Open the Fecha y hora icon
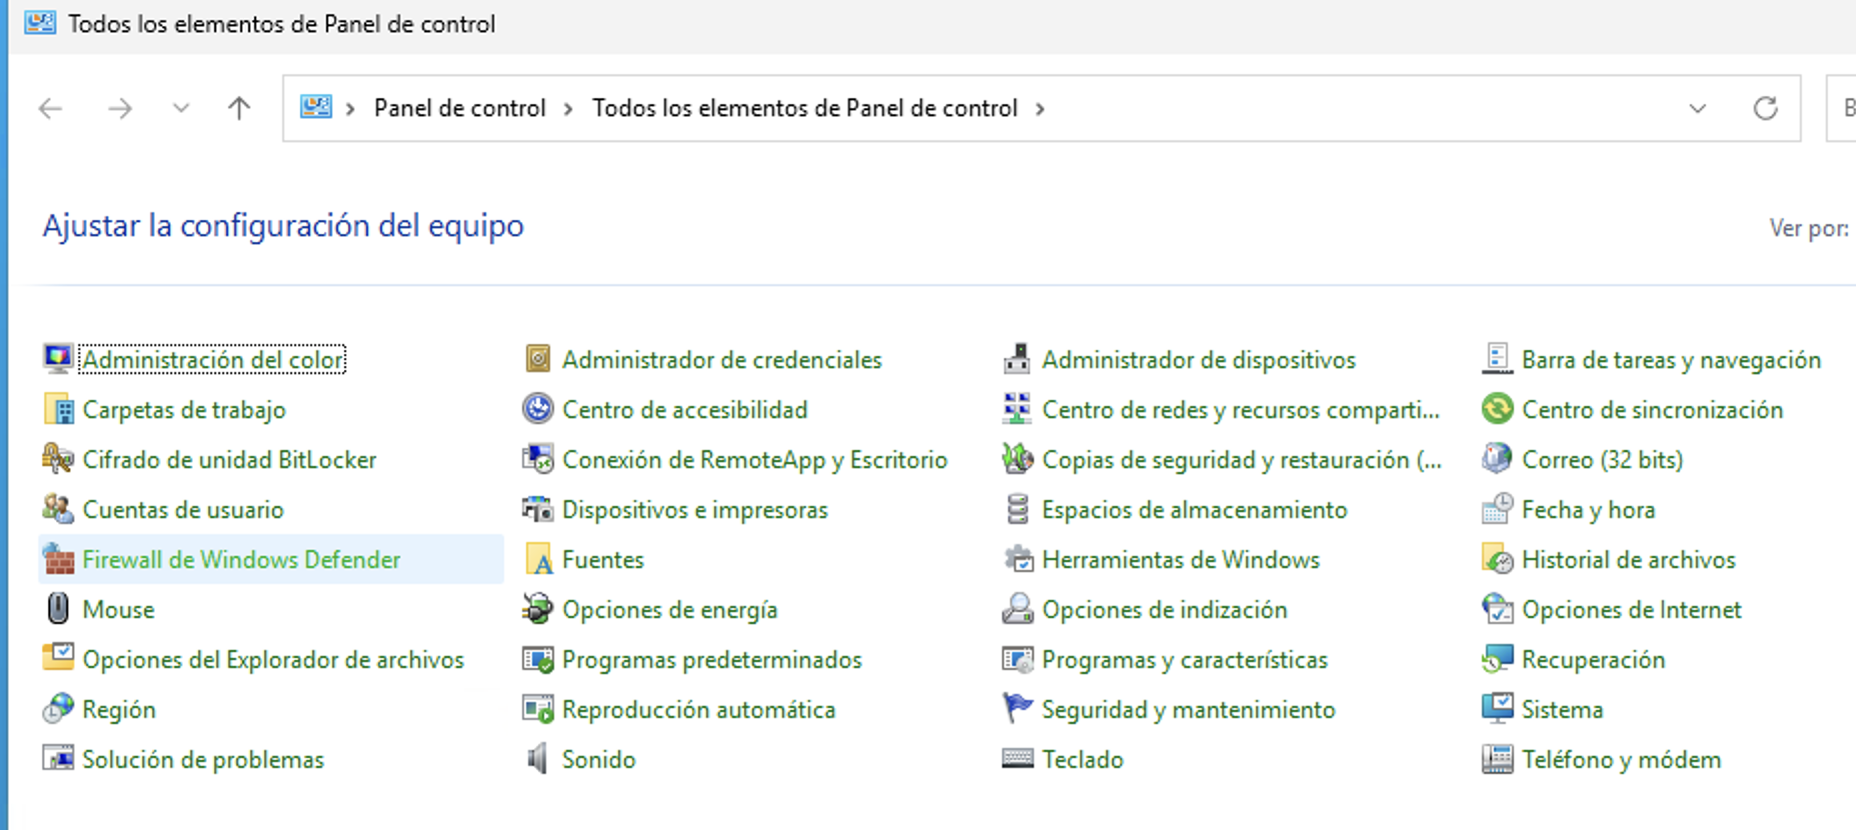The height and width of the screenshot is (830, 1856). [1498, 510]
